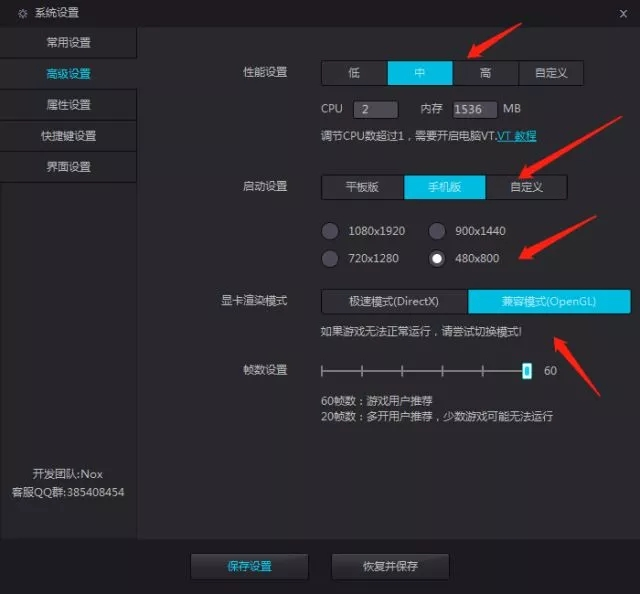
Task: Select the 高级设置 tab
Action: [x=68, y=73]
